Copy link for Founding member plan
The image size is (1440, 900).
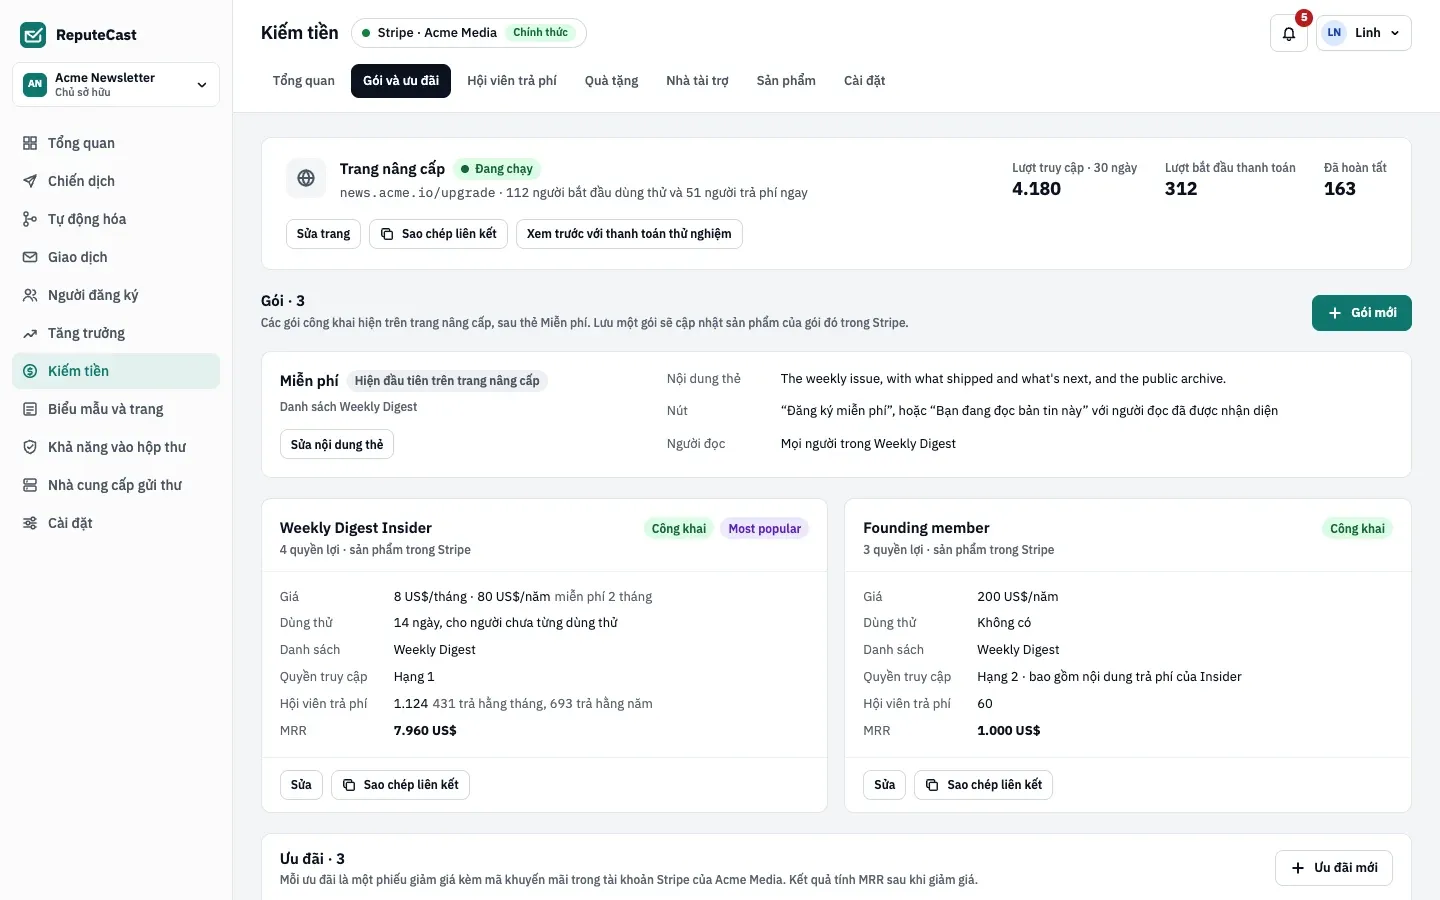pos(984,785)
